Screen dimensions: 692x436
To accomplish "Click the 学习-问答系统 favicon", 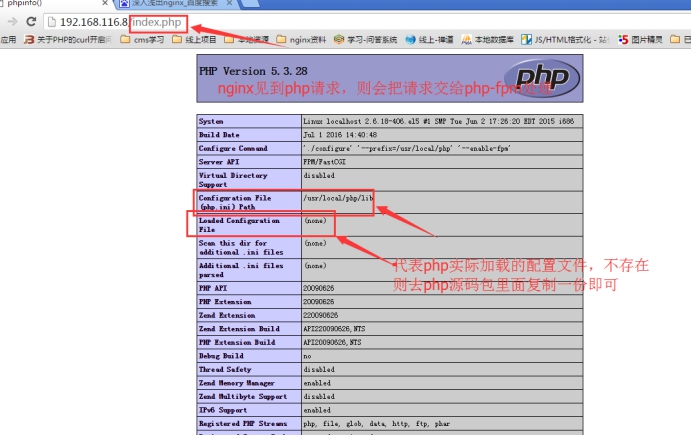I will 338,40.
